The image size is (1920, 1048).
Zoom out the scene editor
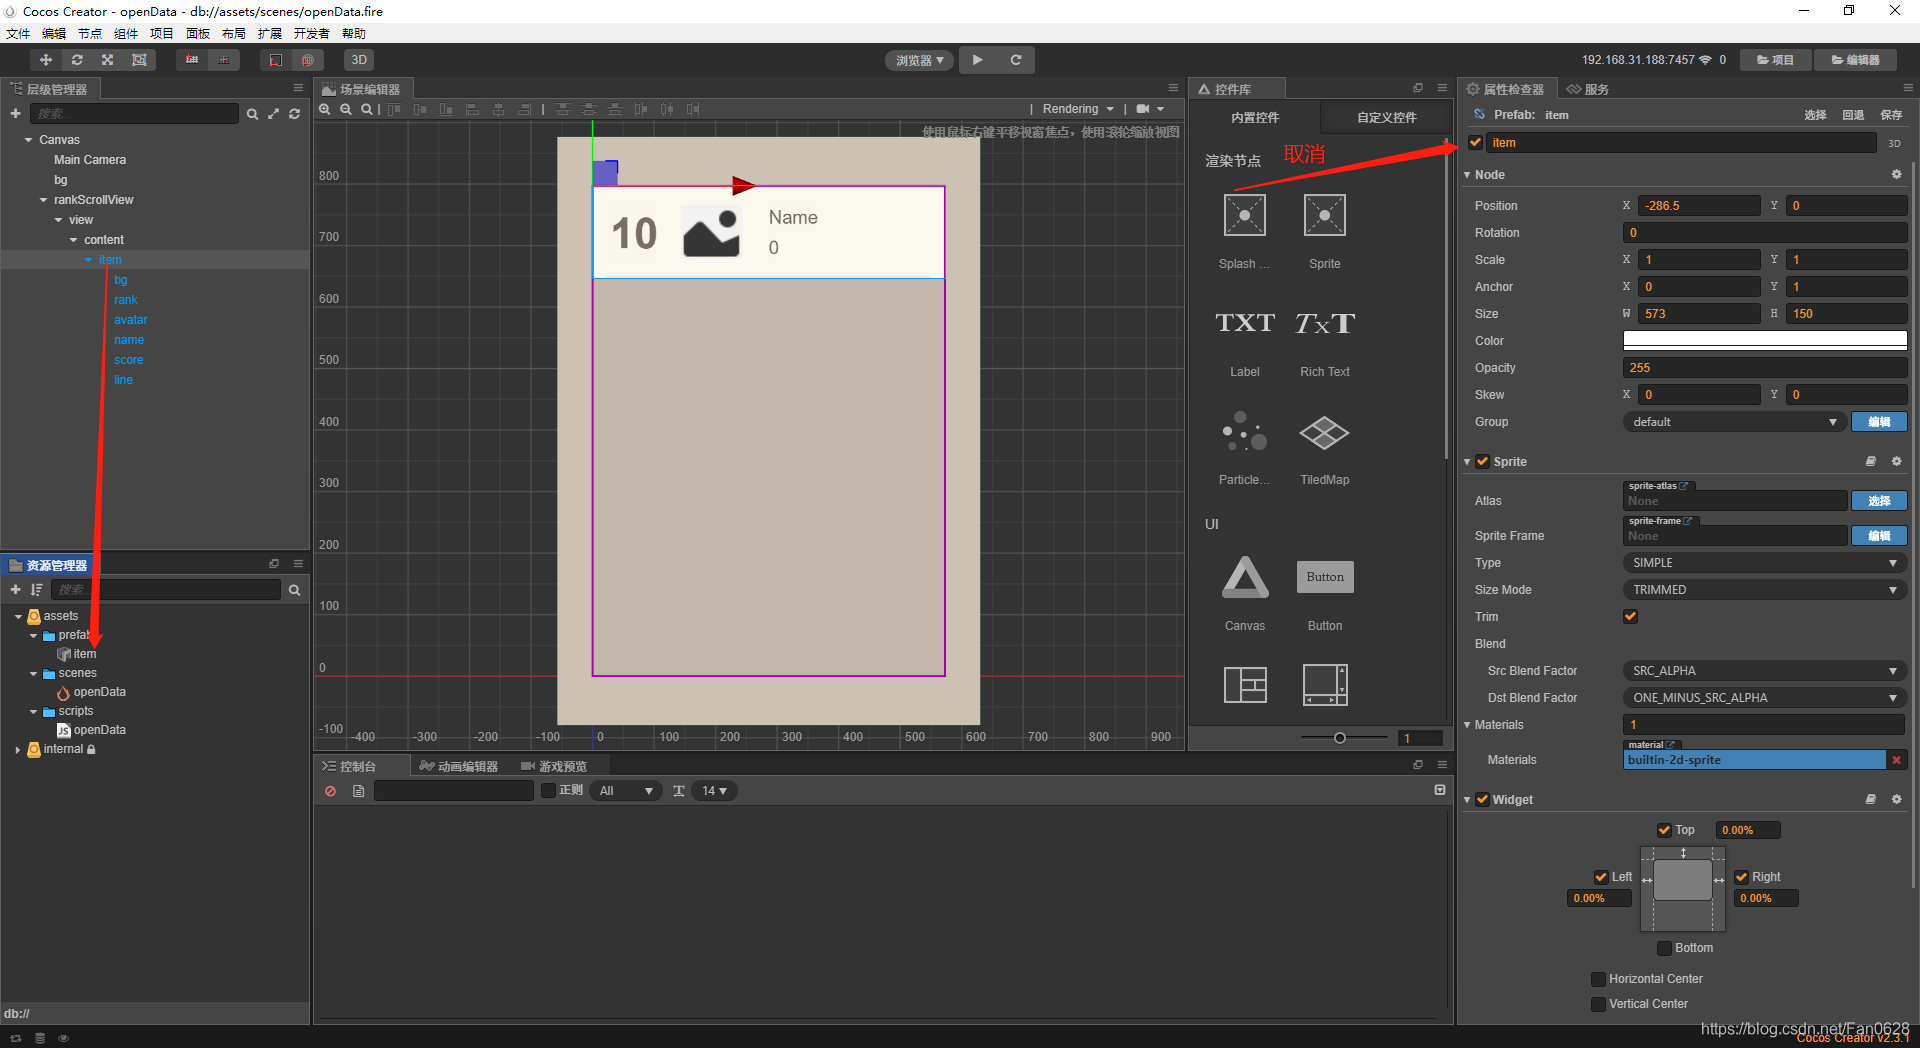346,109
